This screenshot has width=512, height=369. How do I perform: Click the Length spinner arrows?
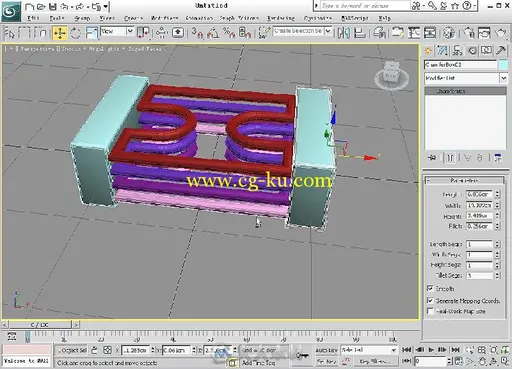pyautogui.click(x=497, y=194)
